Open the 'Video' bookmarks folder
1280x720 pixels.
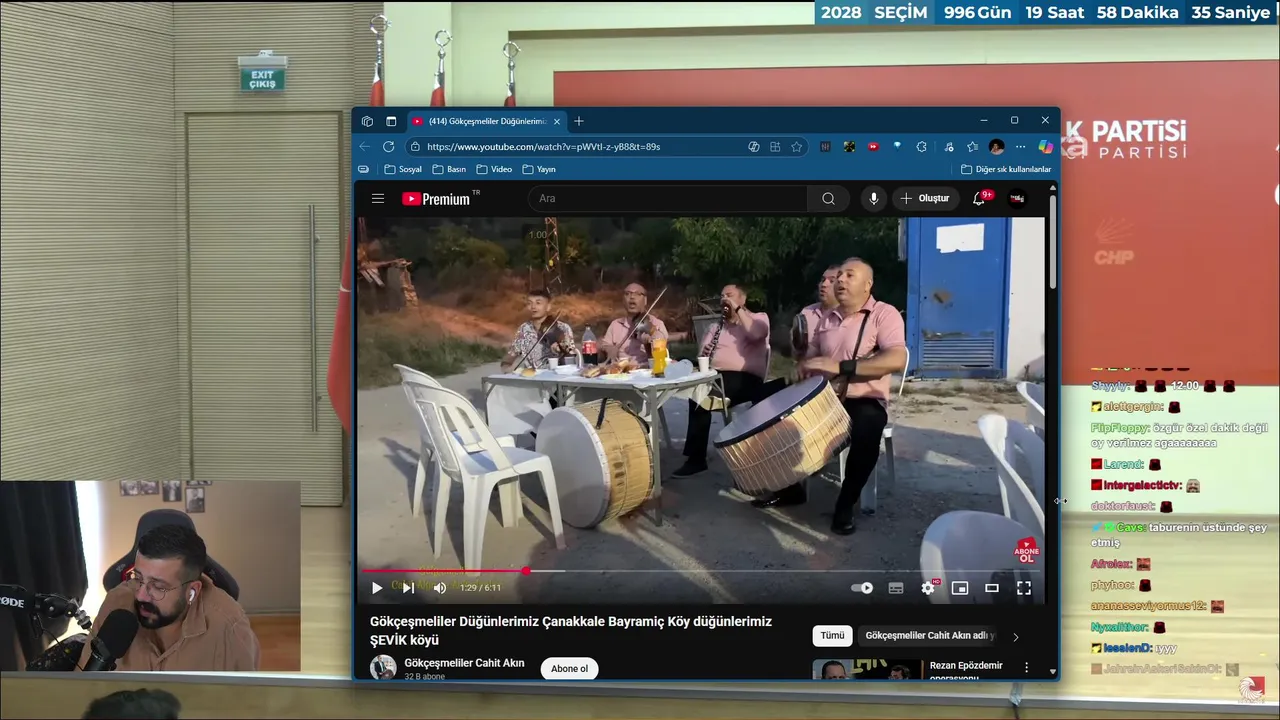click(x=494, y=169)
